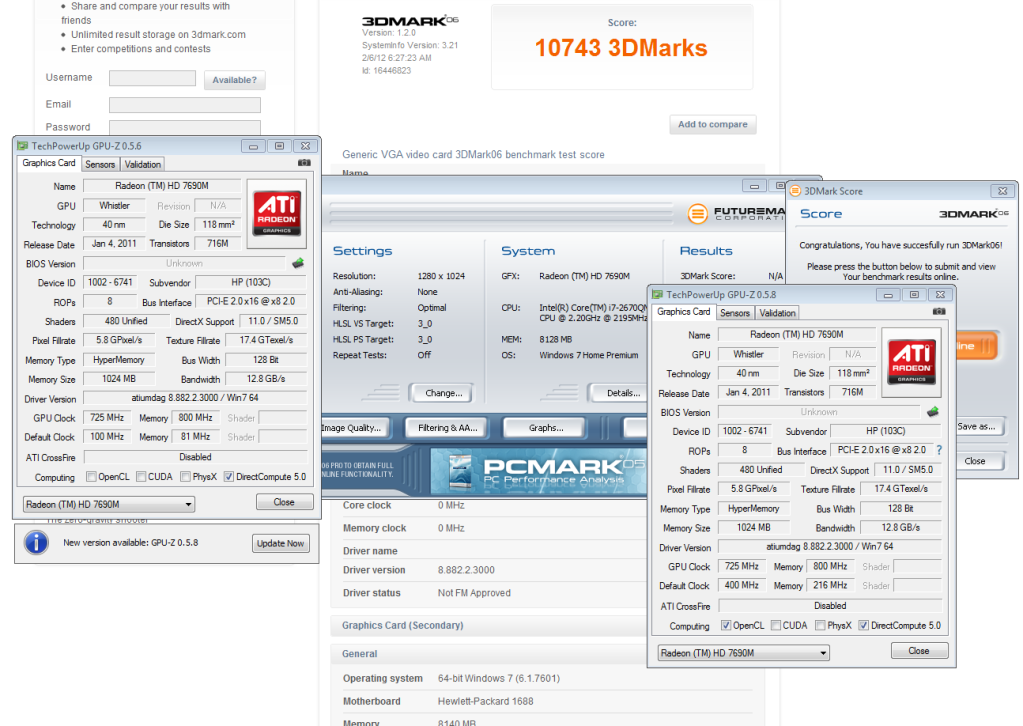The image size is (1023, 726).
Task: Click the blue info icon beside the update notice
Action: click(x=37, y=543)
